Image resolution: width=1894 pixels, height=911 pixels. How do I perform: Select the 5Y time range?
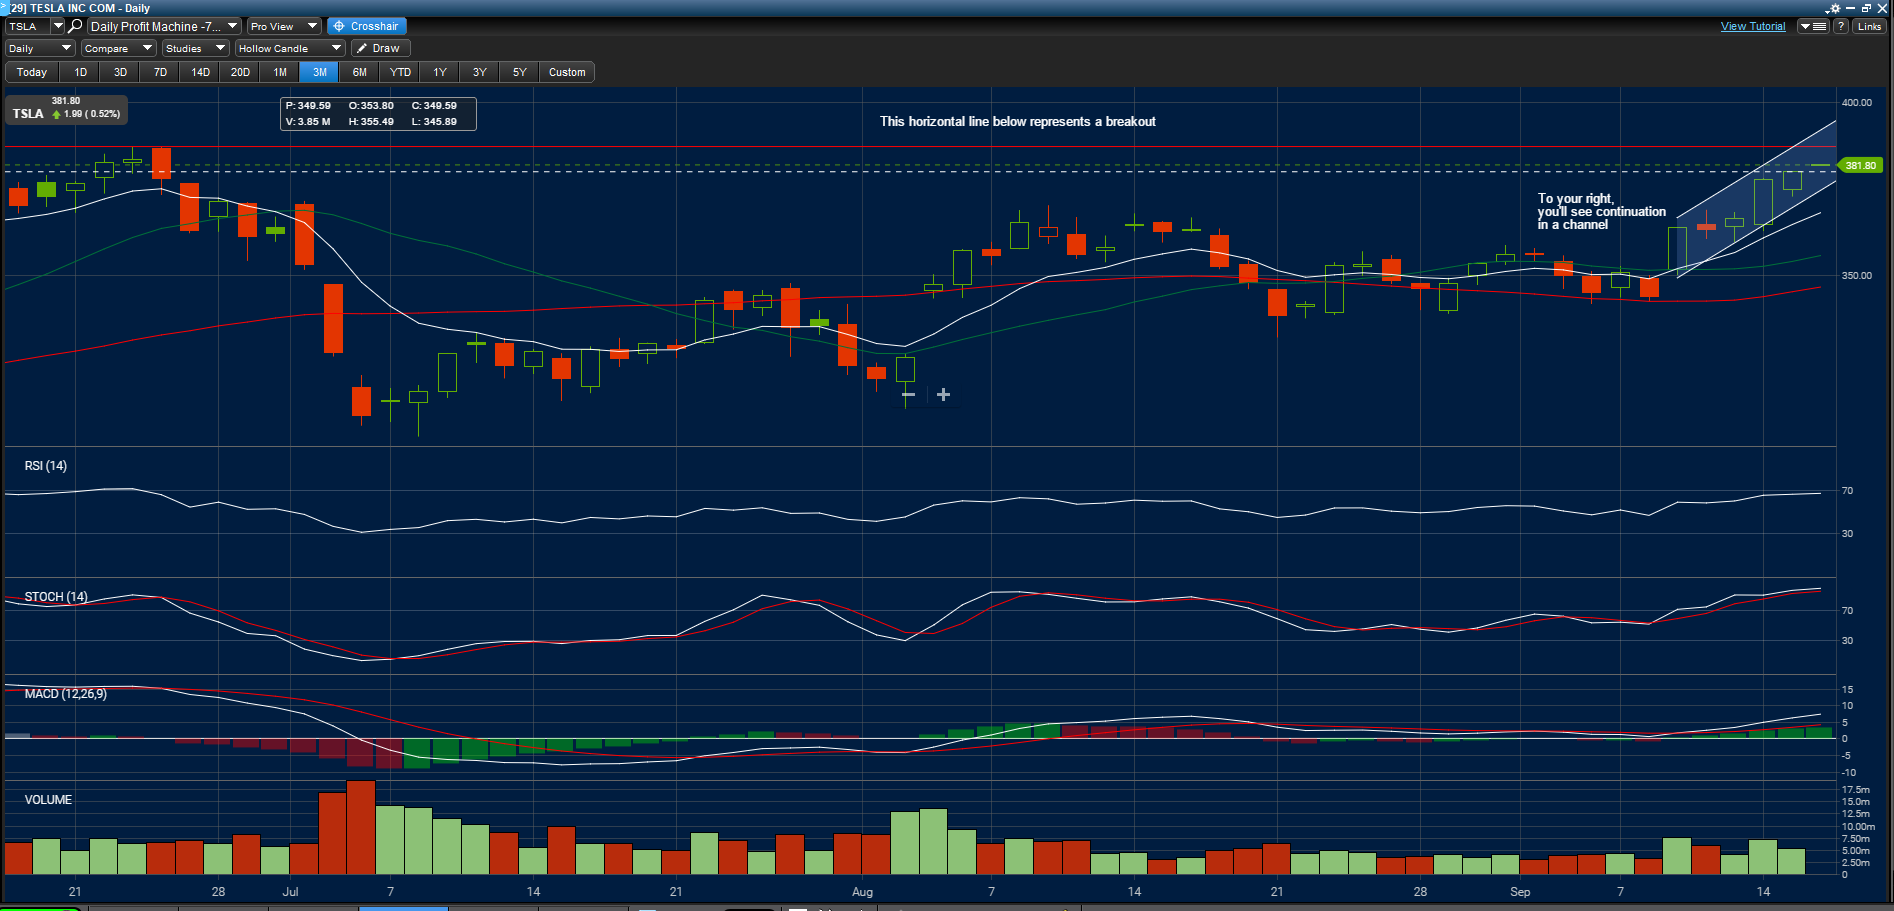click(x=520, y=72)
